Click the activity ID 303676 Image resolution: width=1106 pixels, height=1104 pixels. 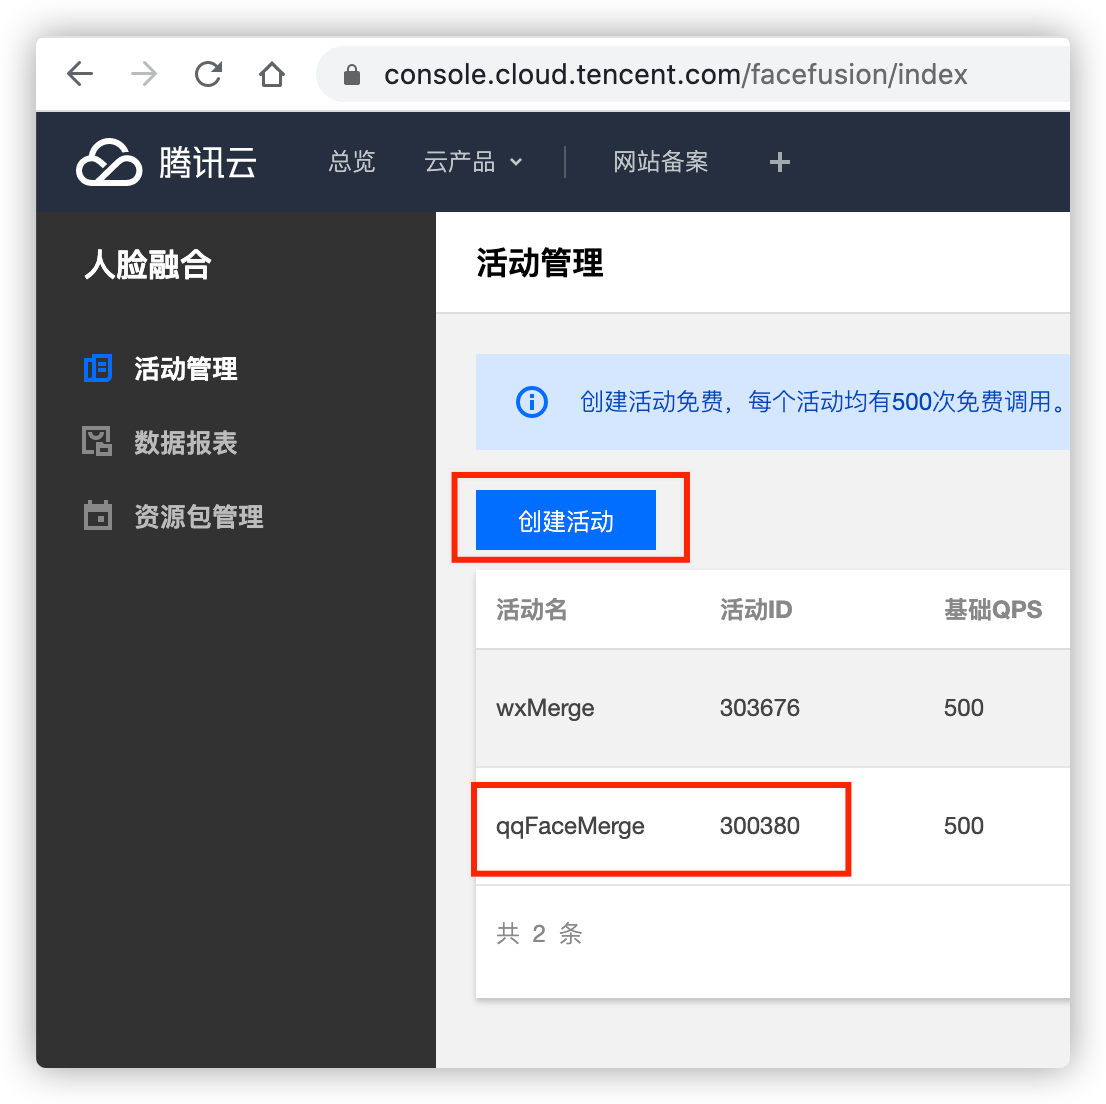click(x=760, y=708)
